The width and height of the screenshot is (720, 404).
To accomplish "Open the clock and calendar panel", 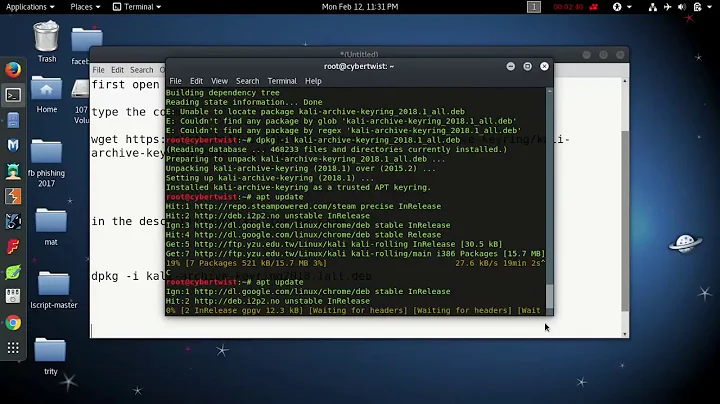I will [360, 7].
